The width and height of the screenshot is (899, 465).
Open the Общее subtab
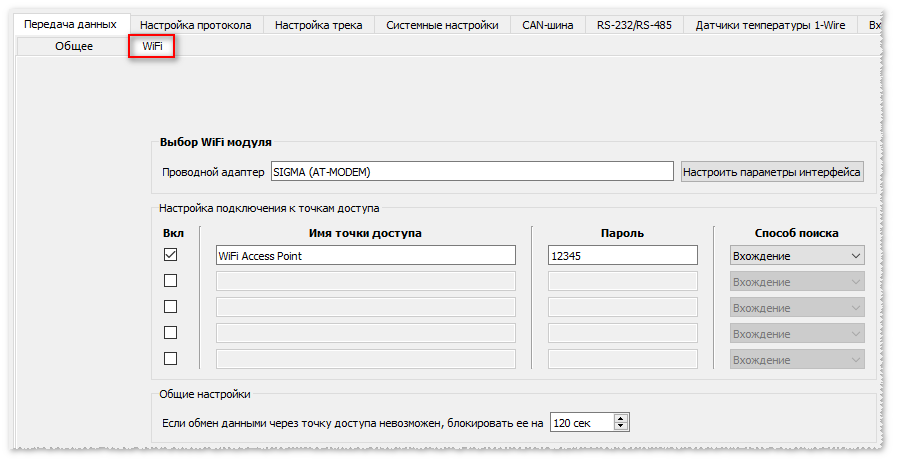[74, 46]
